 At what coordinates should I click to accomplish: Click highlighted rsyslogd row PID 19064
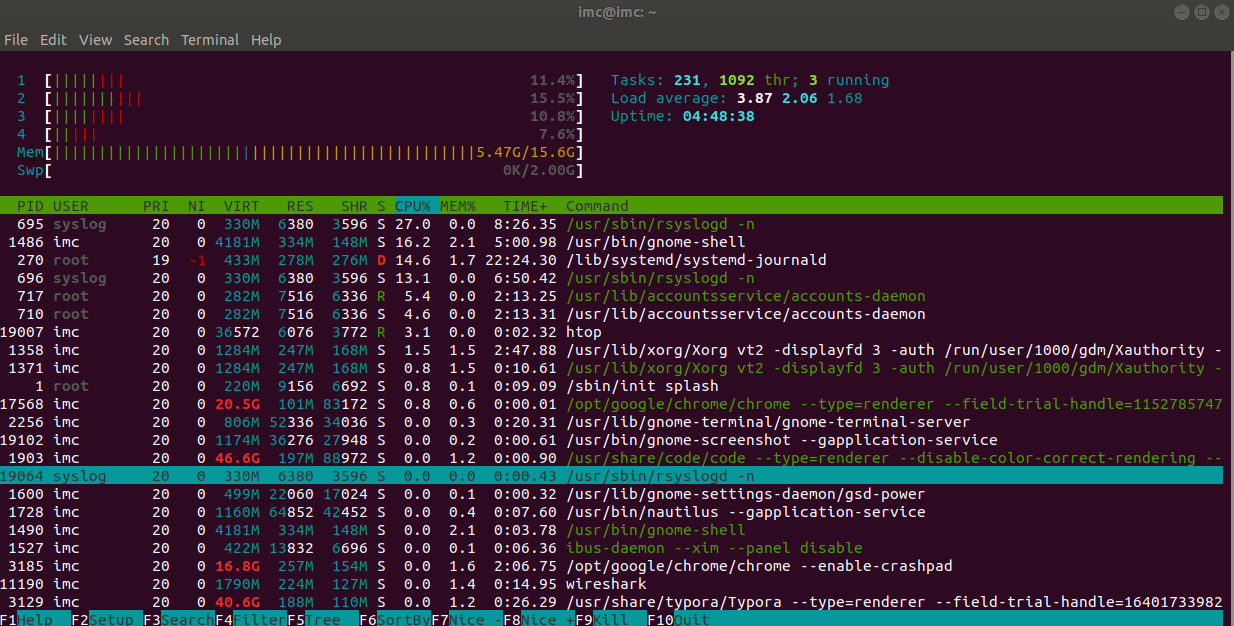612,476
